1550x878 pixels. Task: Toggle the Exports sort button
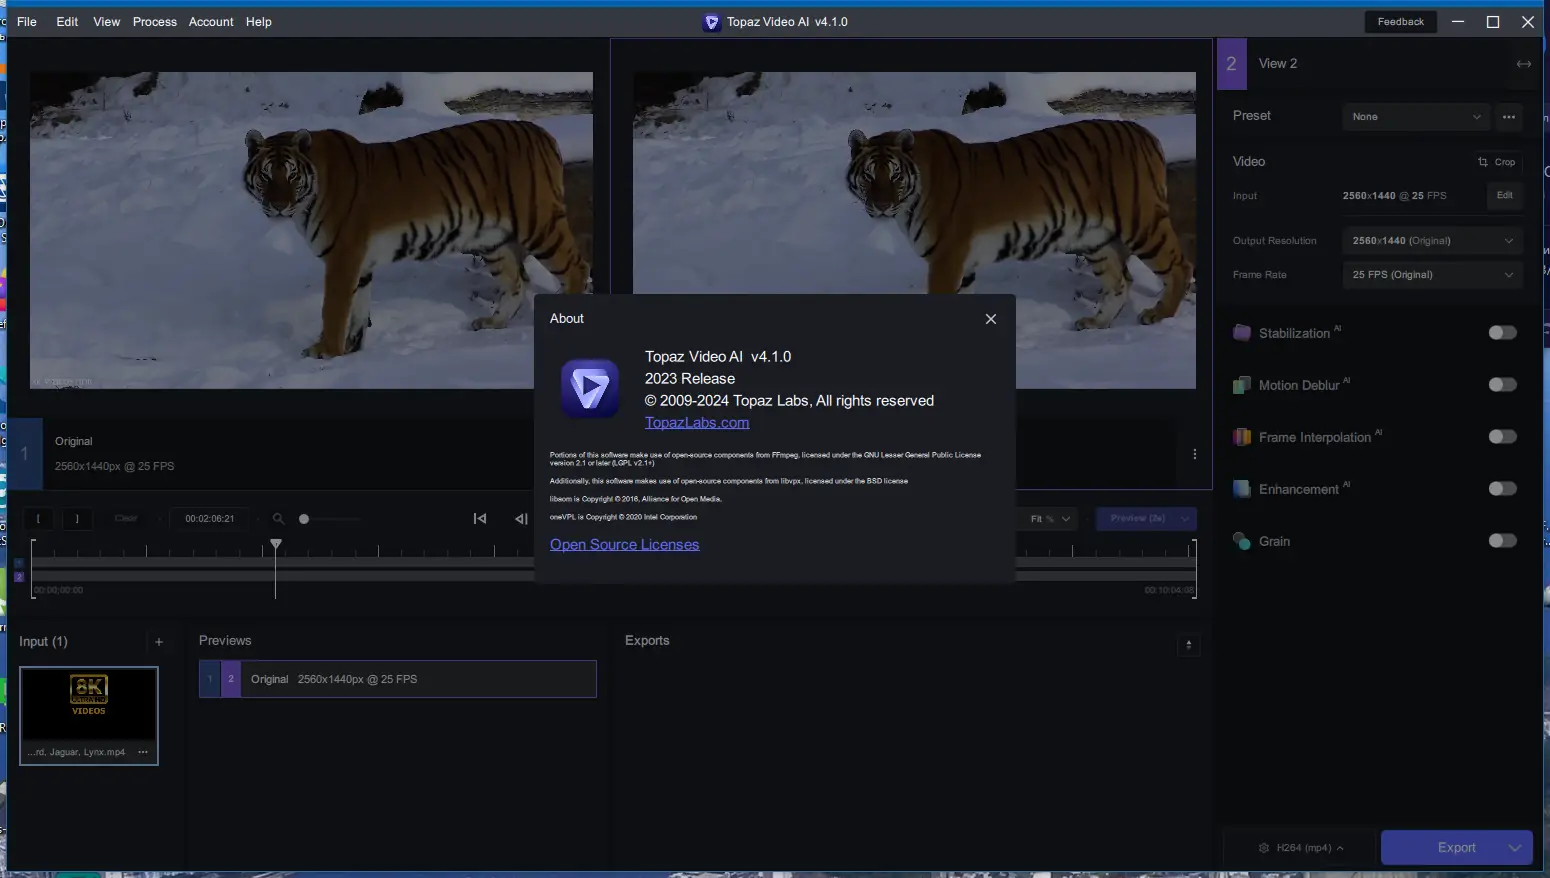click(x=1188, y=645)
